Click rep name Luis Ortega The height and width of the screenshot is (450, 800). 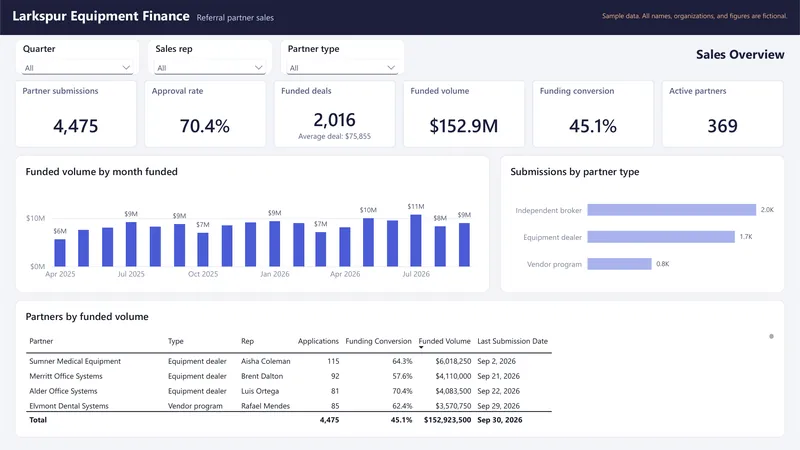[260, 391]
